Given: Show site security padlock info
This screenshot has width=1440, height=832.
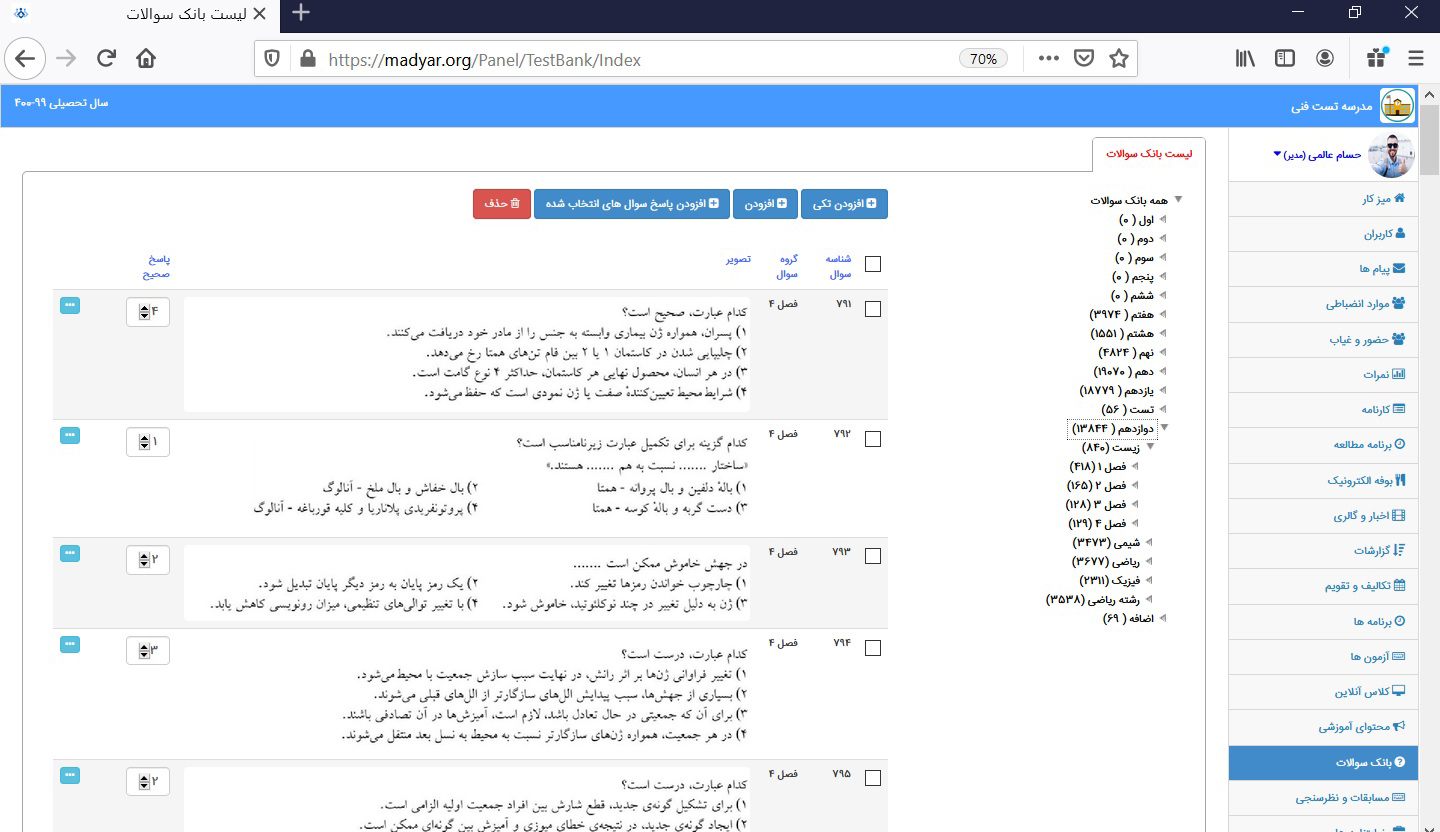Looking at the screenshot, I should [307, 59].
